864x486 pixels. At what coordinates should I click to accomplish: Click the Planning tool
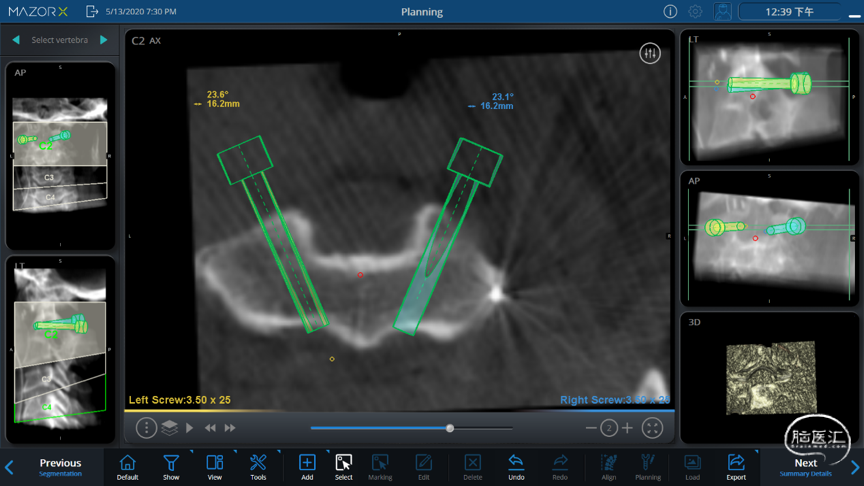tap(648, 467)
